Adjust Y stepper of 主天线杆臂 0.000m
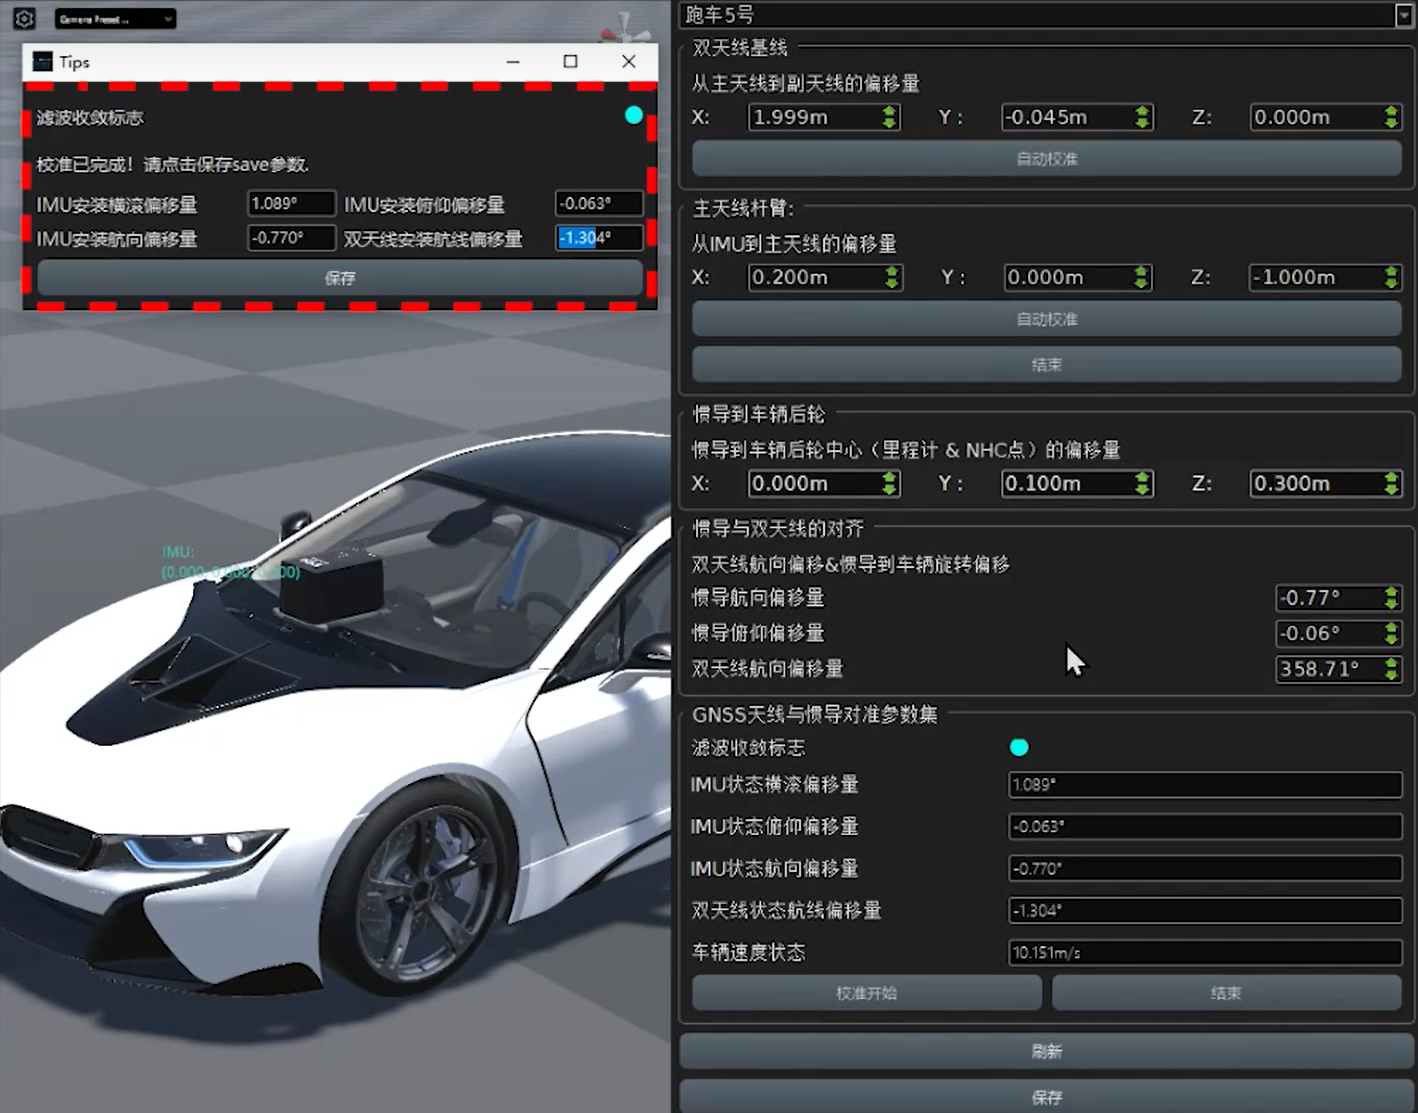This screenshot has height=1113, width=1418. (x=1141, y=277)
